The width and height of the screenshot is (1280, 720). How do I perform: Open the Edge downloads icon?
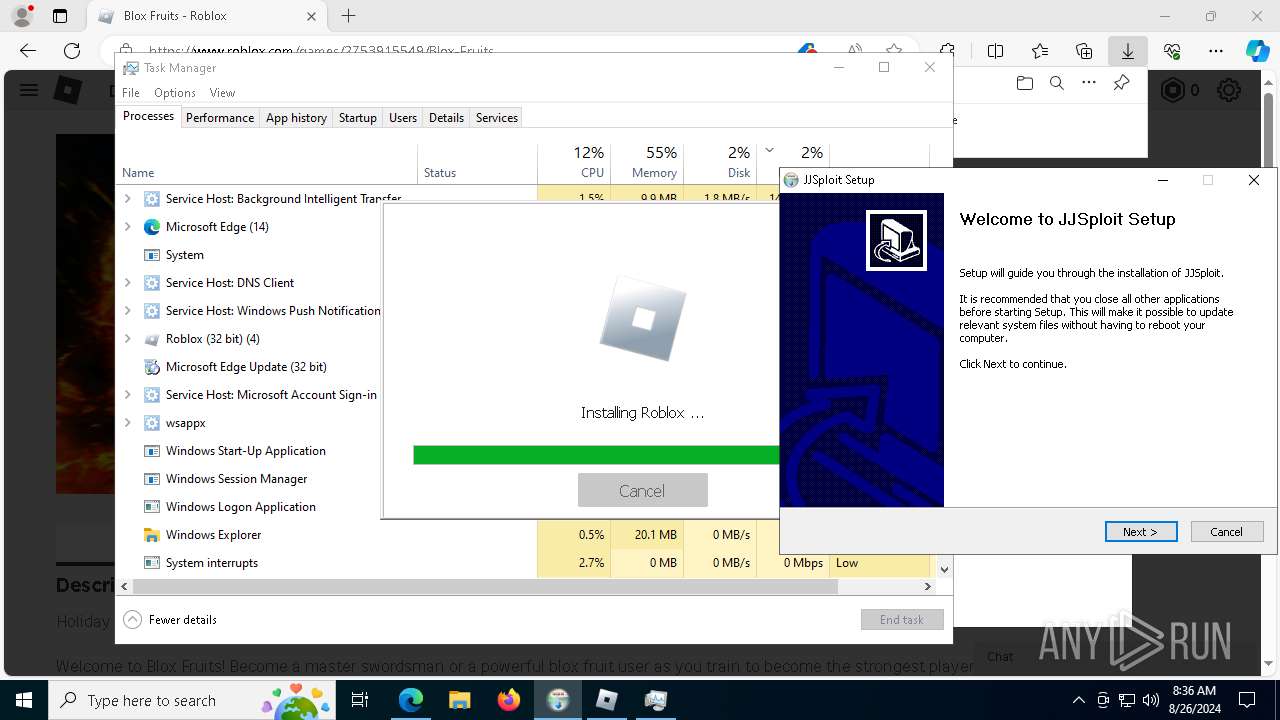click(x=1127, y=51)
